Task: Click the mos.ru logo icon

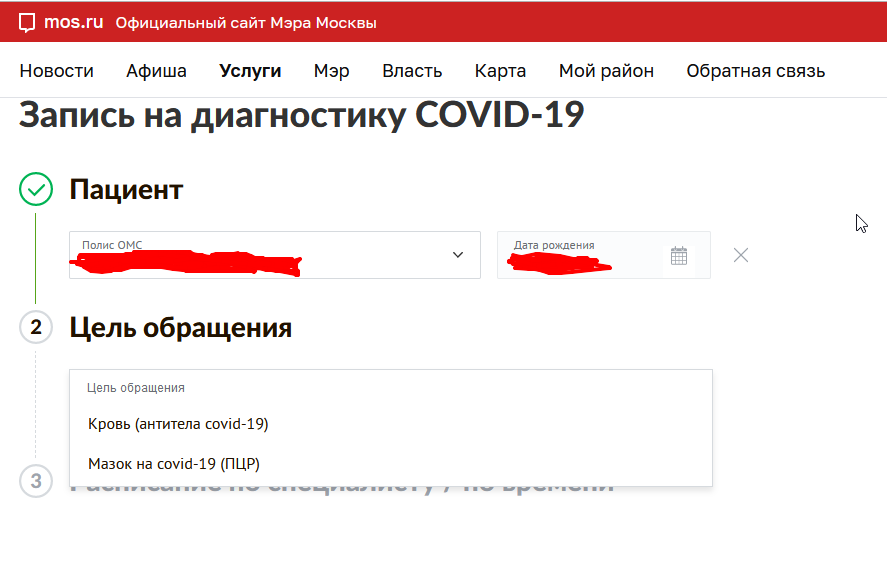Action: 27,23
